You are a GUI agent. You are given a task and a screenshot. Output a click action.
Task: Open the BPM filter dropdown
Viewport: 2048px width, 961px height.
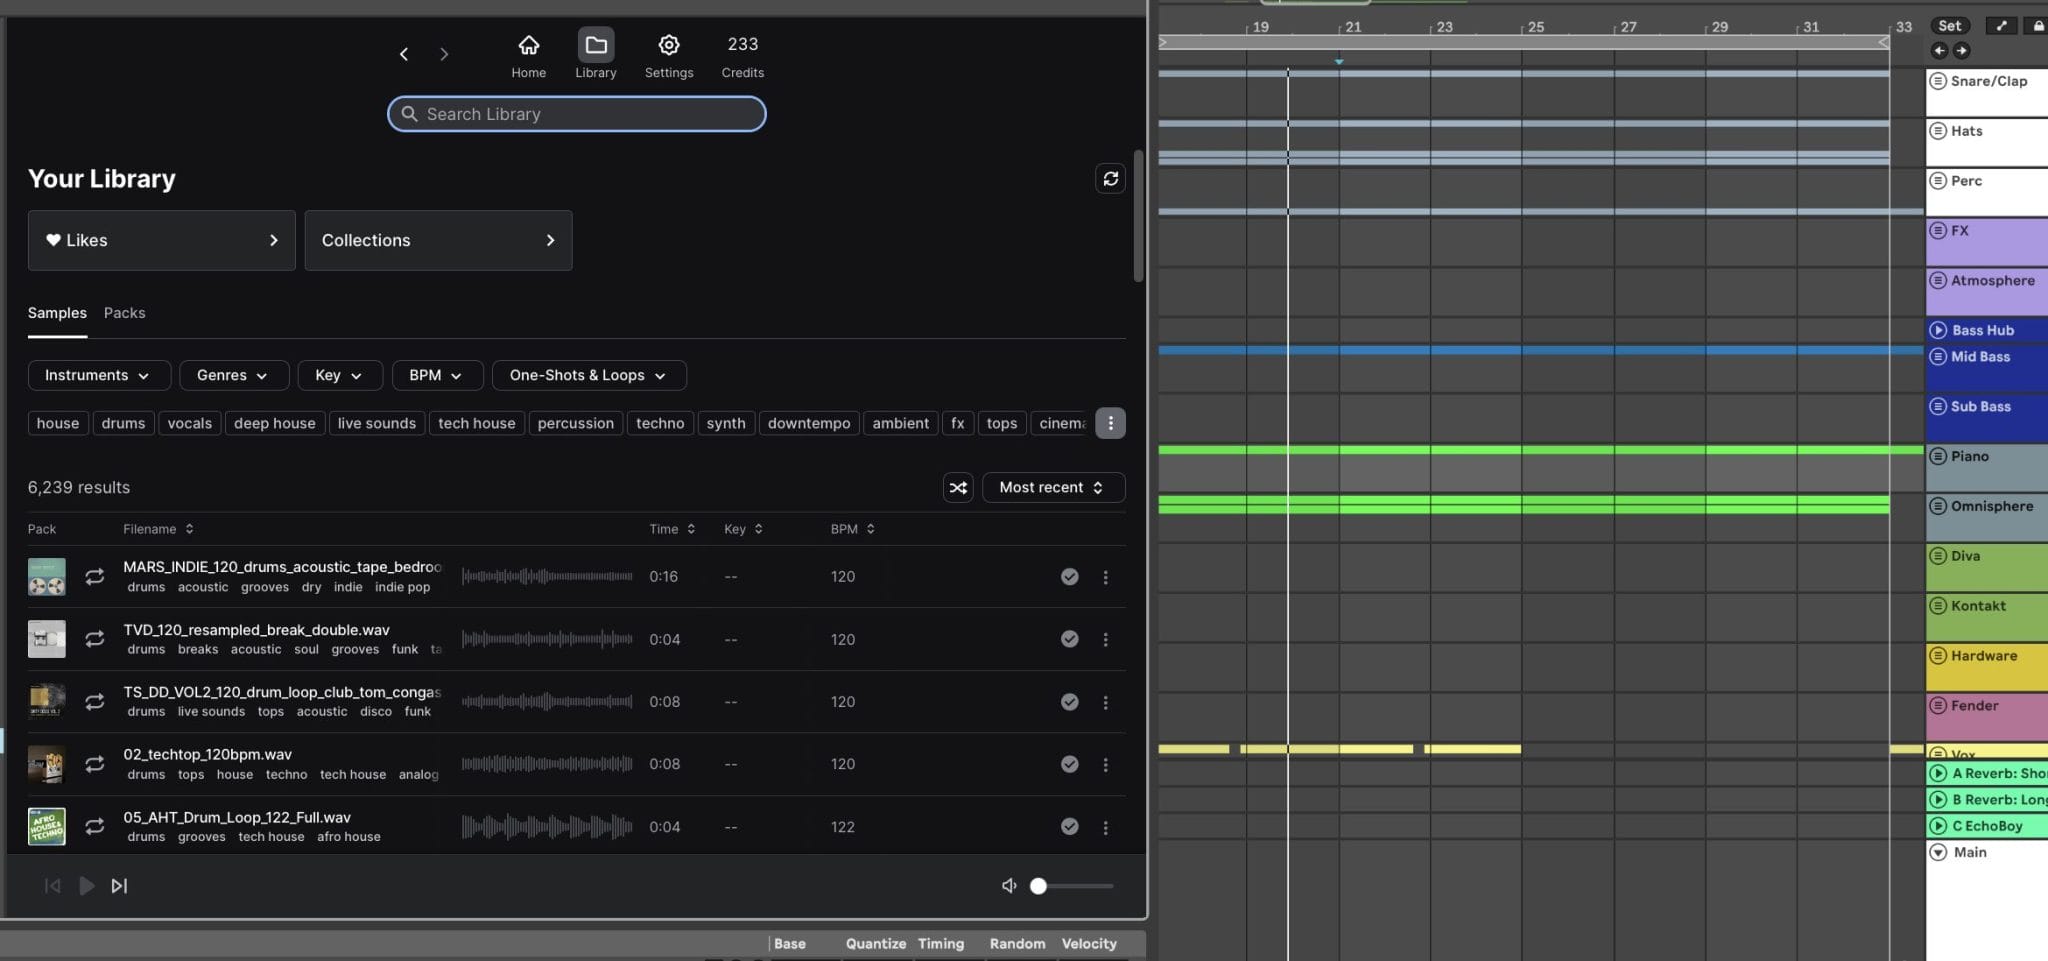436,375
